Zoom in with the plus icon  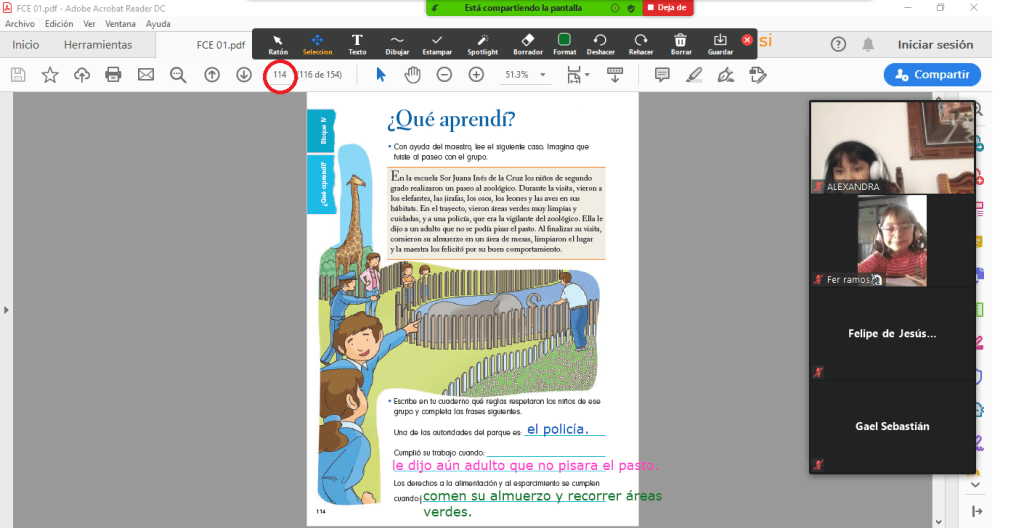tap(476, 75)
